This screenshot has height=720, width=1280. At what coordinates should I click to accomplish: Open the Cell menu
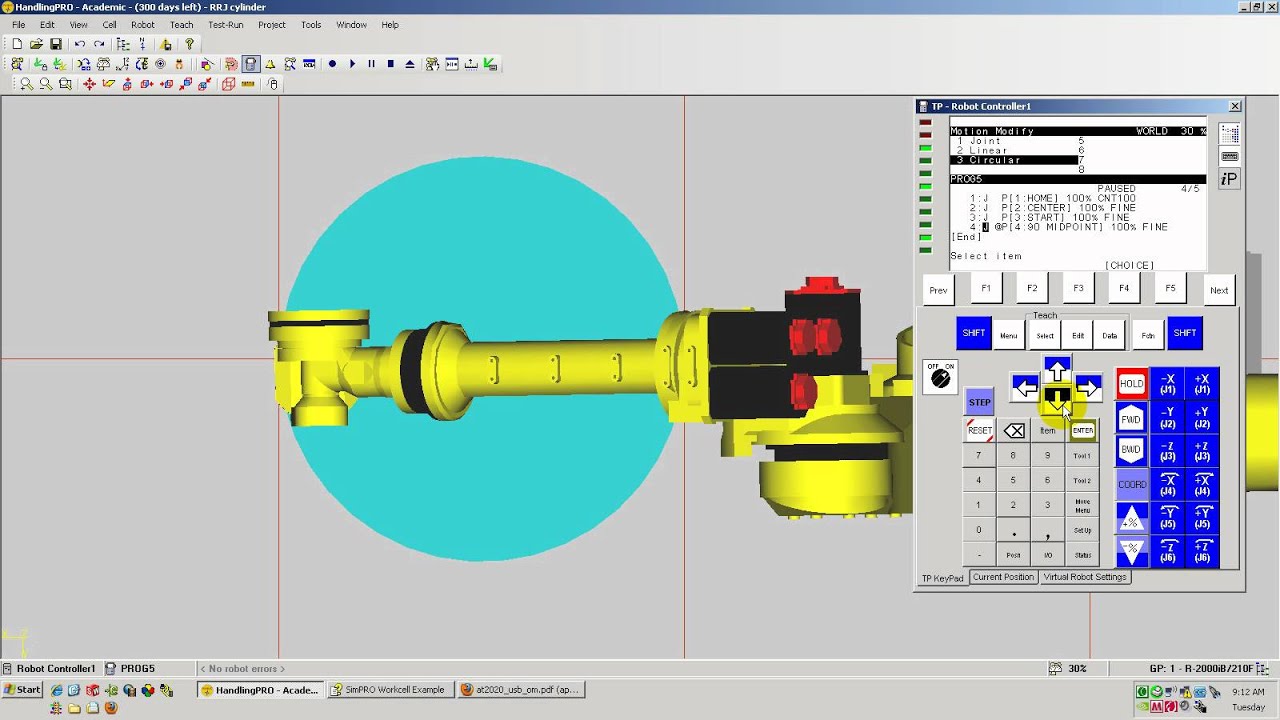pos(109,25)
